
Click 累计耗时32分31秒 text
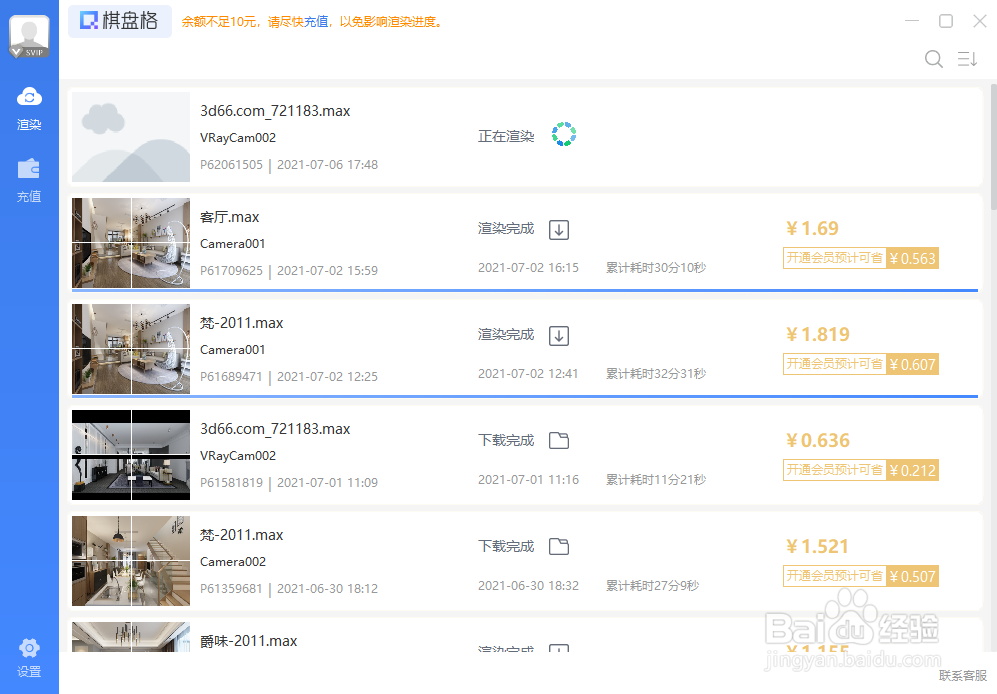pos(656,374)
